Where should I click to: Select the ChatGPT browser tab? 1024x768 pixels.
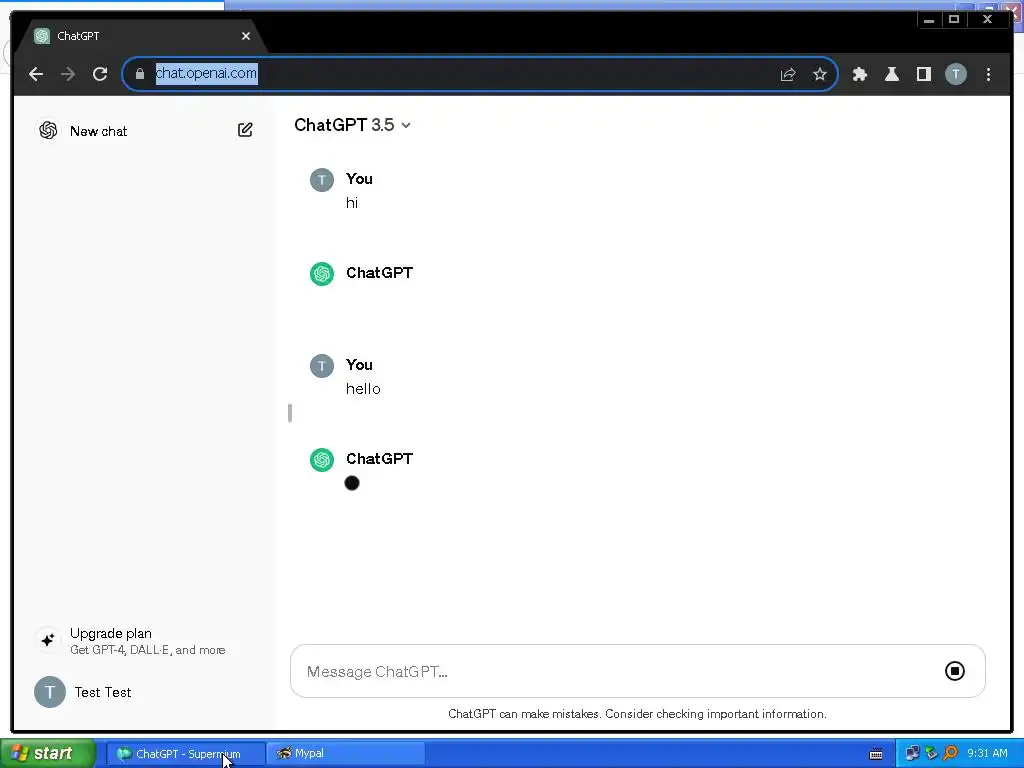pos(141,36)
